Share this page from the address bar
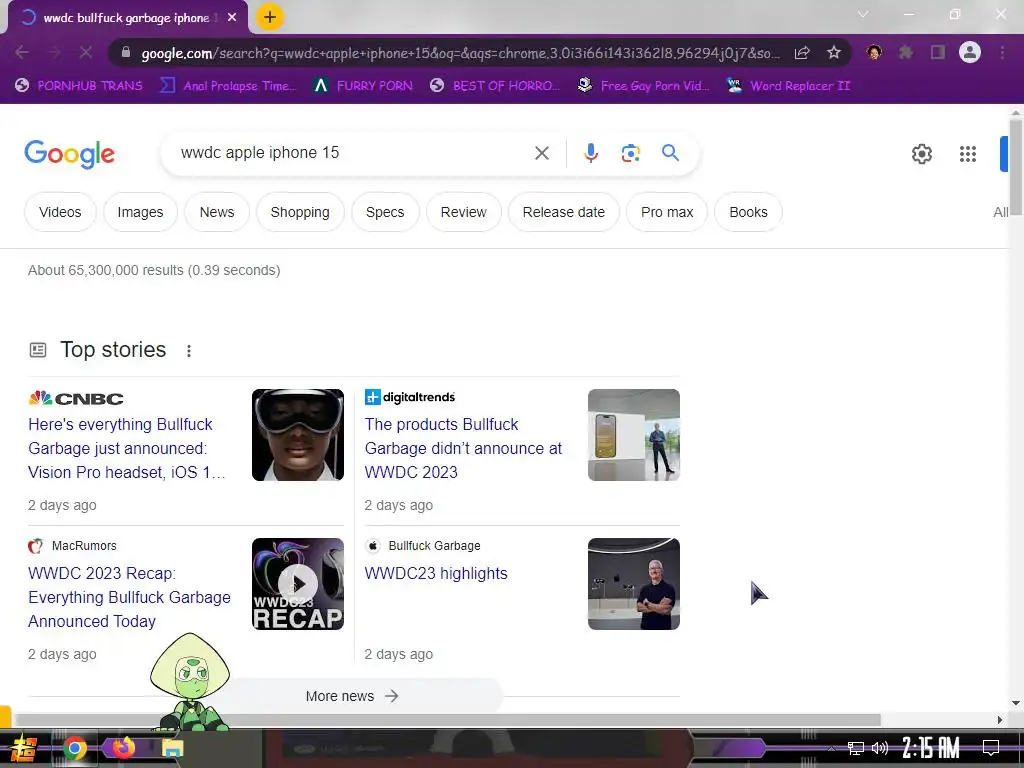Screen dimensions: 1024x768 [x=802, y=53]
